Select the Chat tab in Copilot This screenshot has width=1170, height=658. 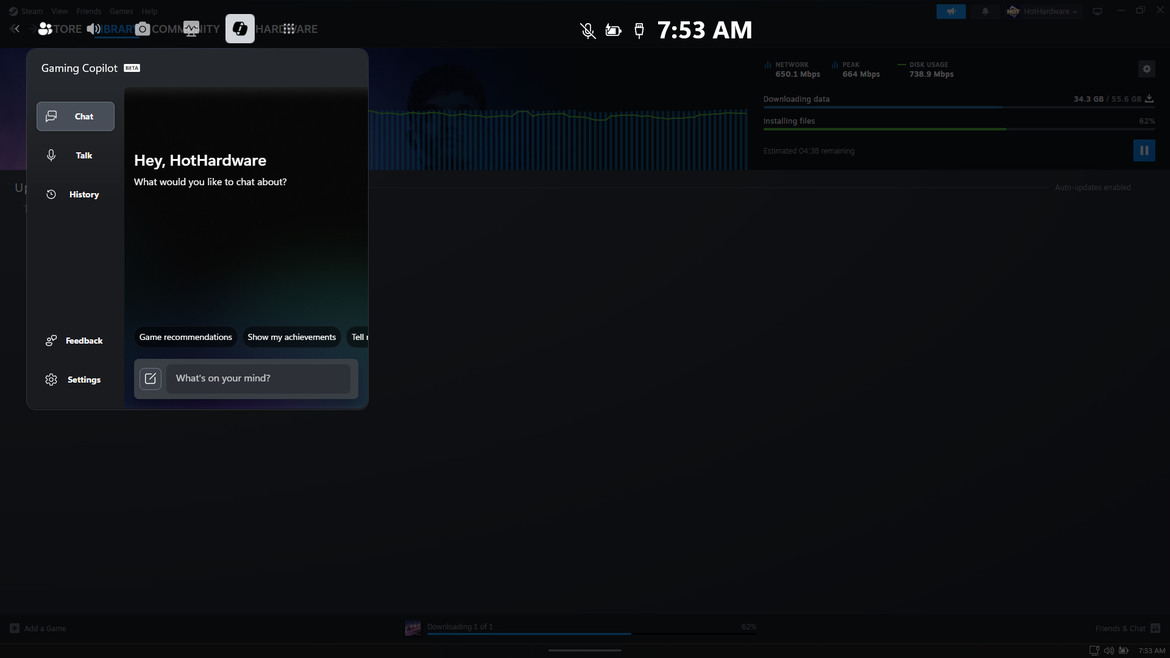tap(75, 117)
